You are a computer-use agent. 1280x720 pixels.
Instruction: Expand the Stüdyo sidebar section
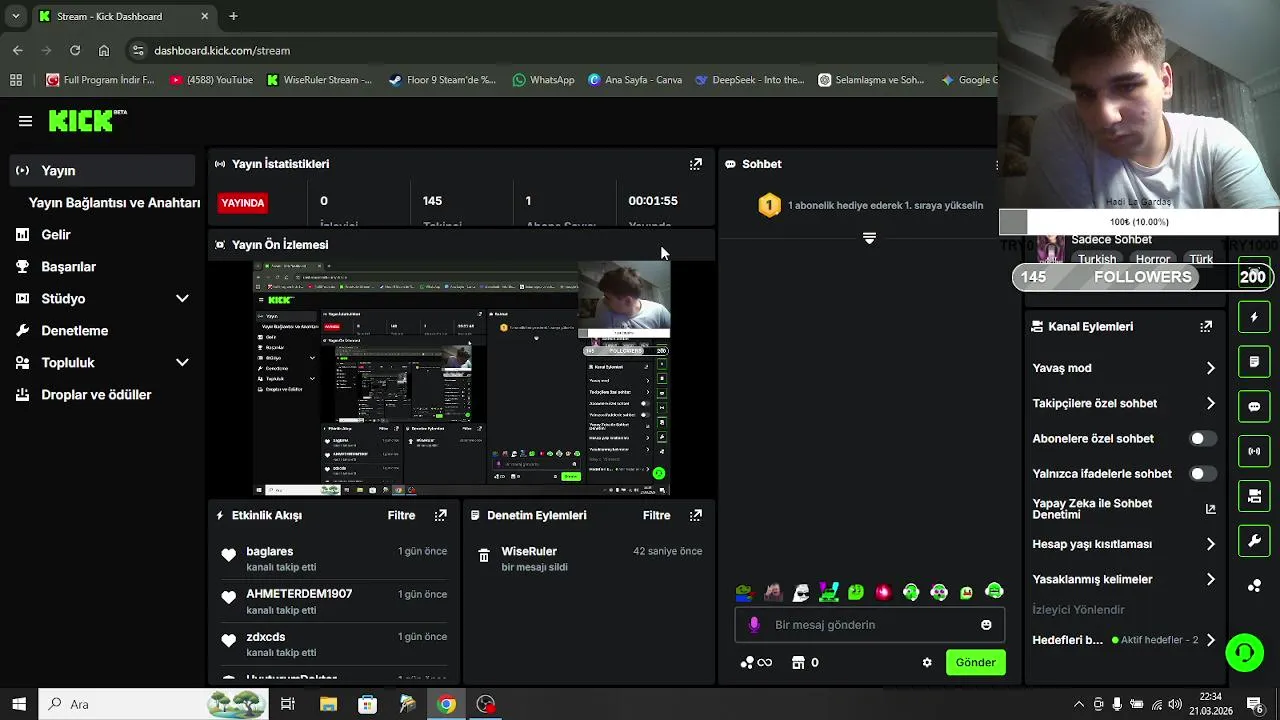(182, 299)
